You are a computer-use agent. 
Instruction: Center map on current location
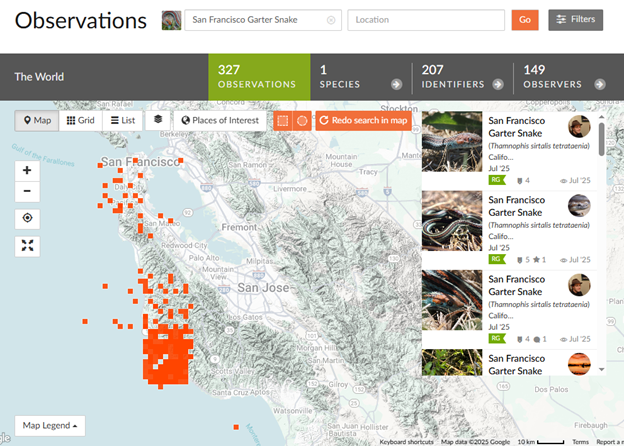tap(27, 218)
